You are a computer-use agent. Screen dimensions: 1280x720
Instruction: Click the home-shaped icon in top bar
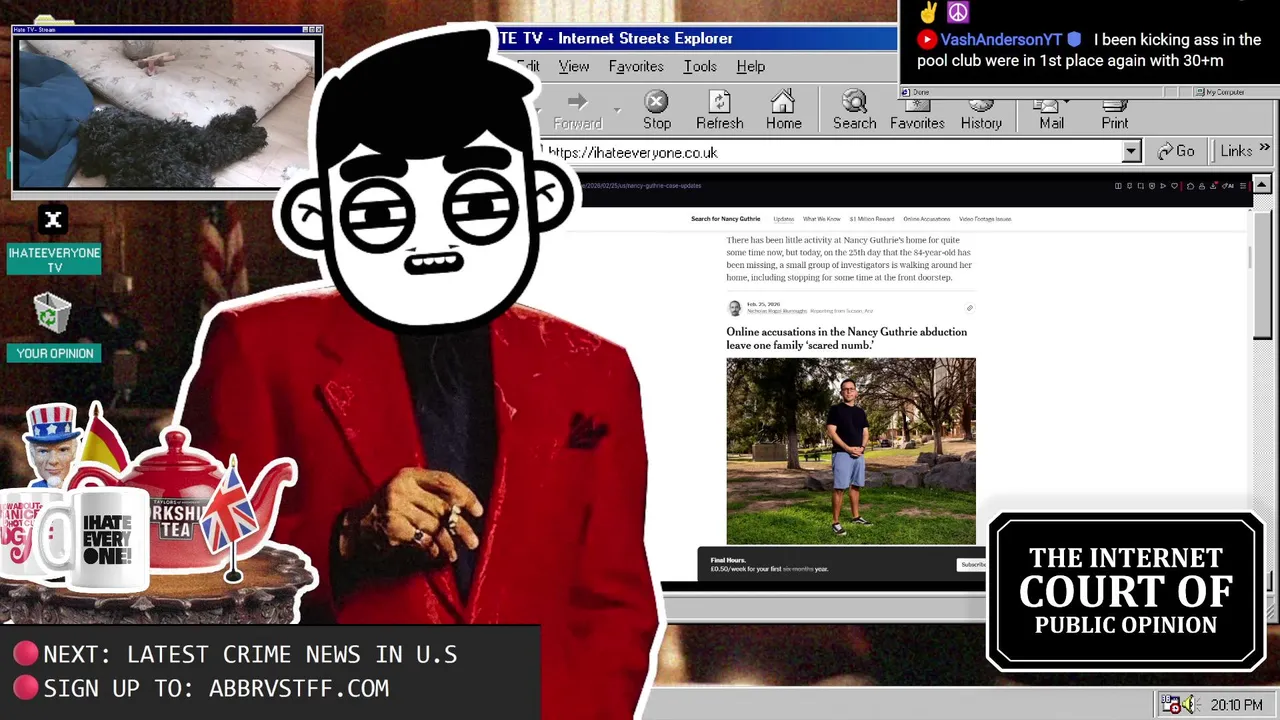point(1190,186)
